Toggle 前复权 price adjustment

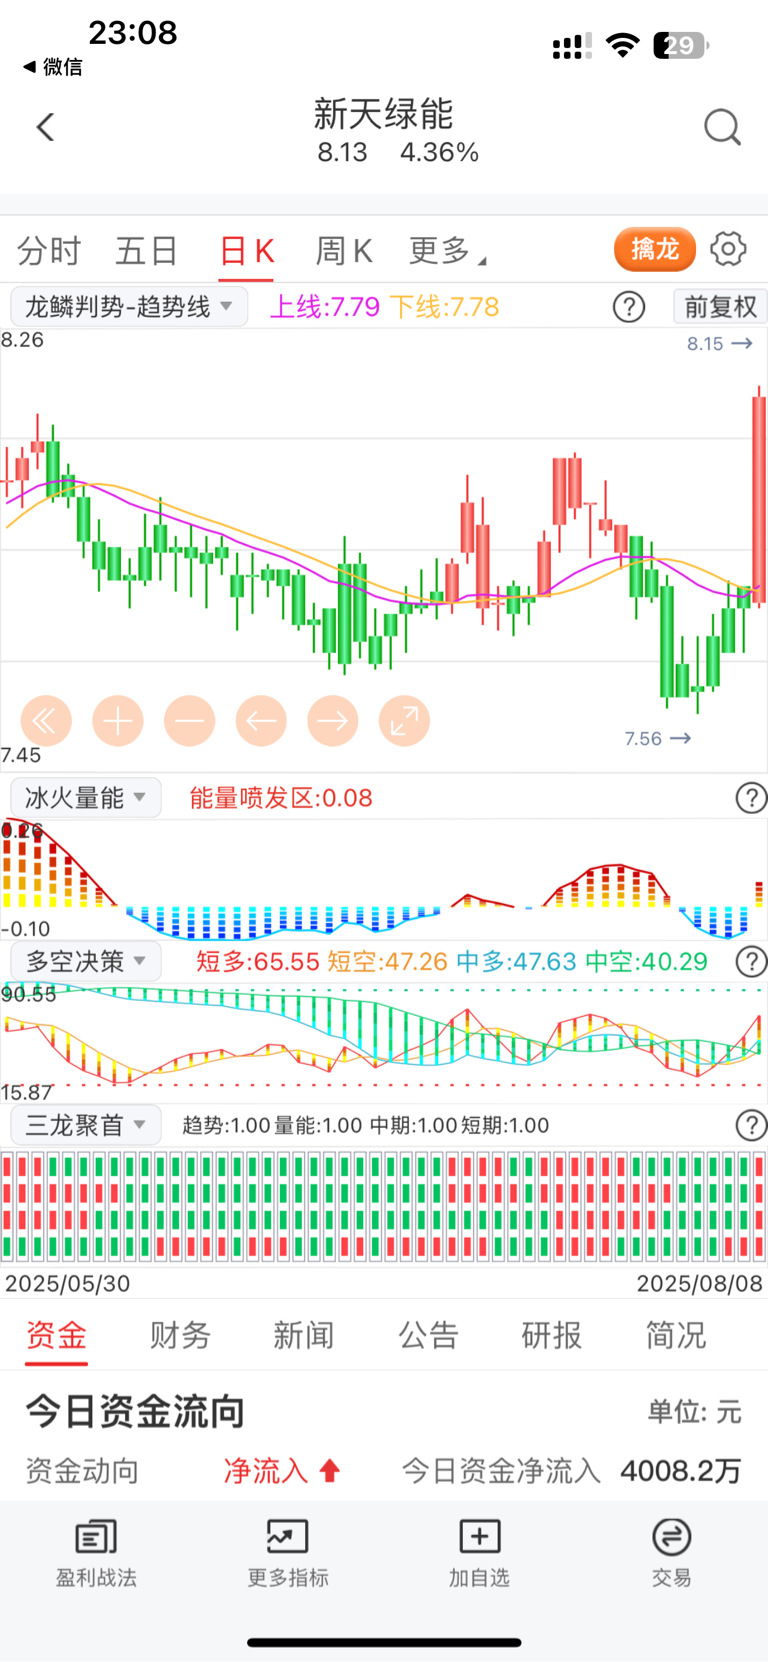click(720, 307)
